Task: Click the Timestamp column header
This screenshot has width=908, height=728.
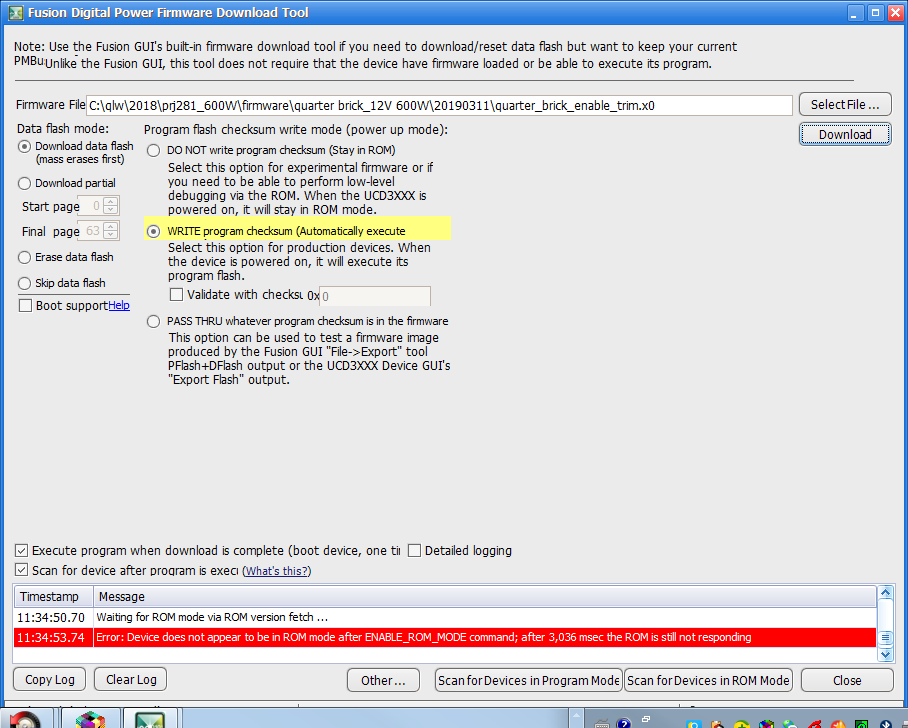Action: point(53,597)
